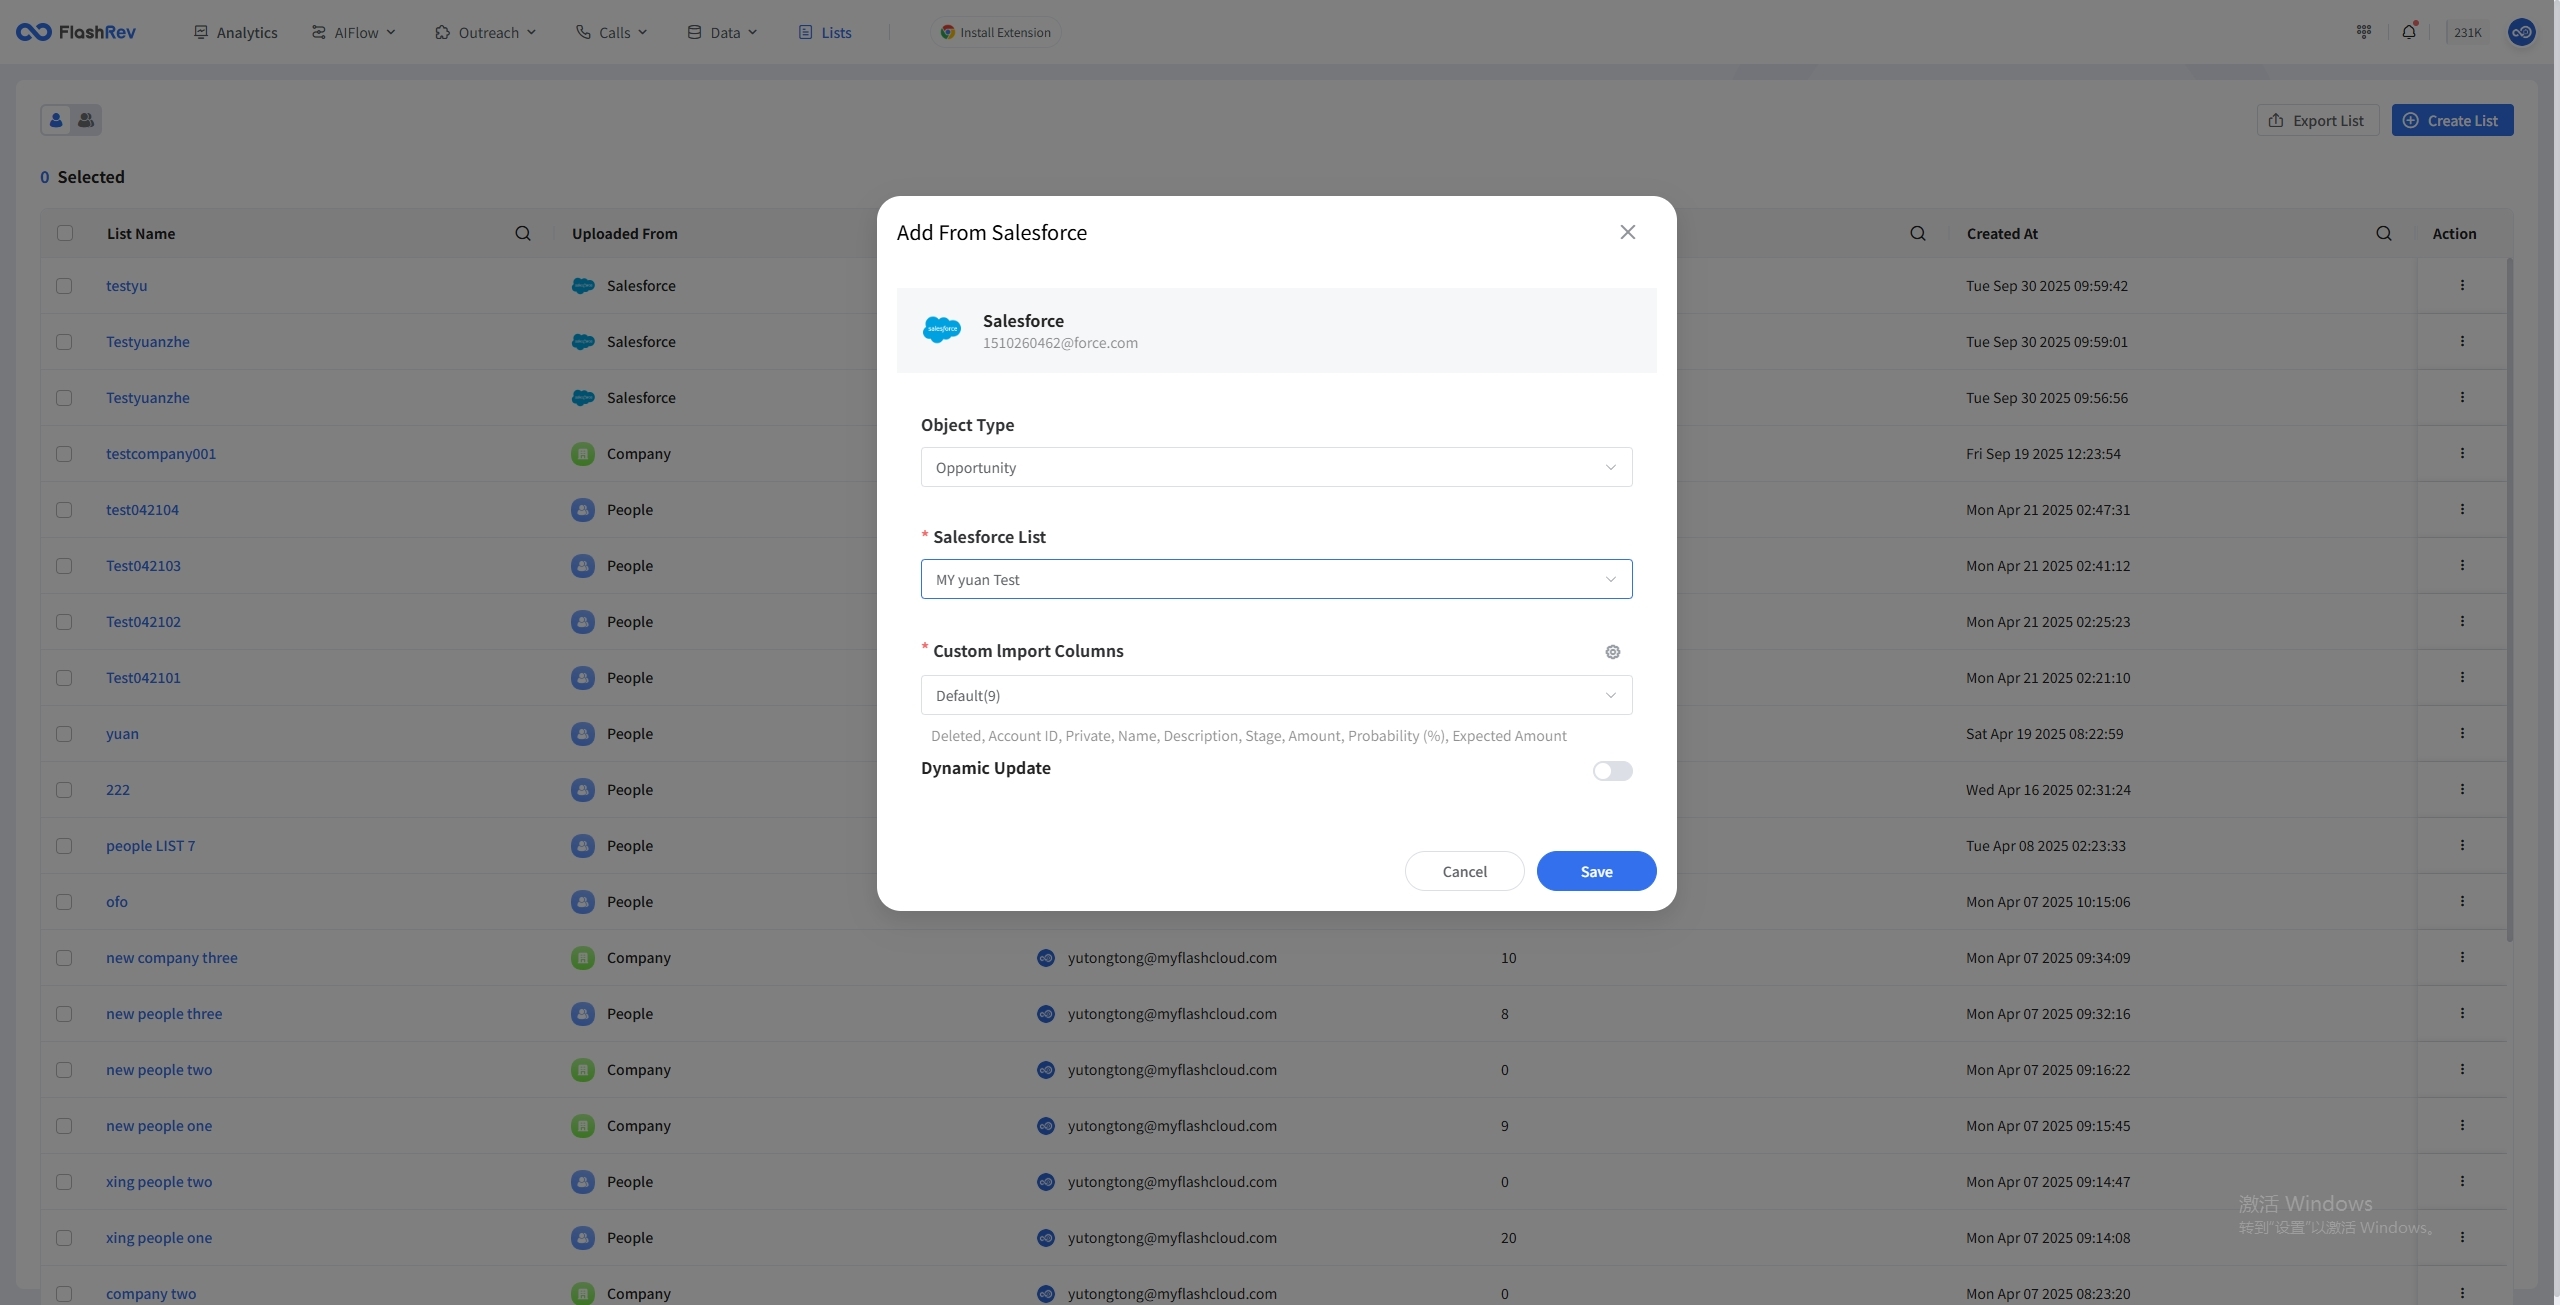The height and width of the screenshot is (1305, 2560).
Task: Expand the Default(9) columns dropdown
Action: [1276, 695]
